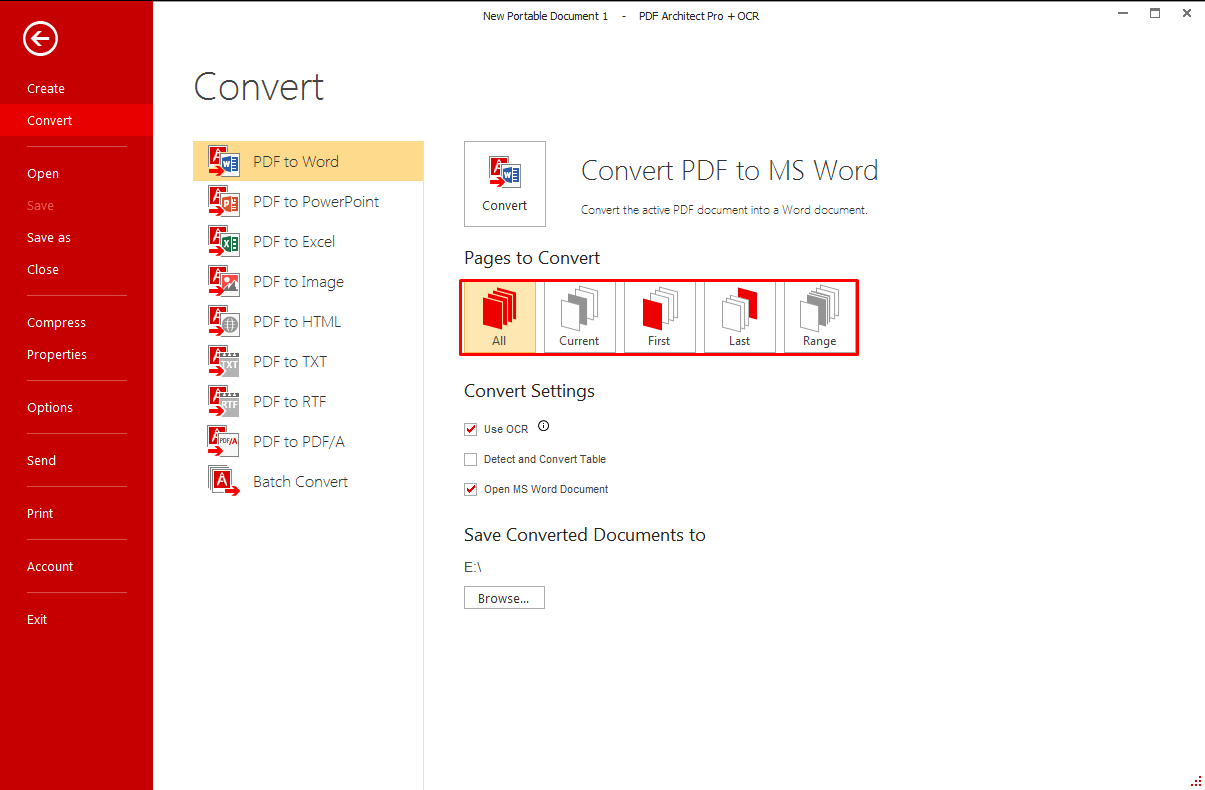Select Convert in the sidebar
The height and width of the screenshot is (790, 1205).
pyautogui.click(x=76, y=120)
